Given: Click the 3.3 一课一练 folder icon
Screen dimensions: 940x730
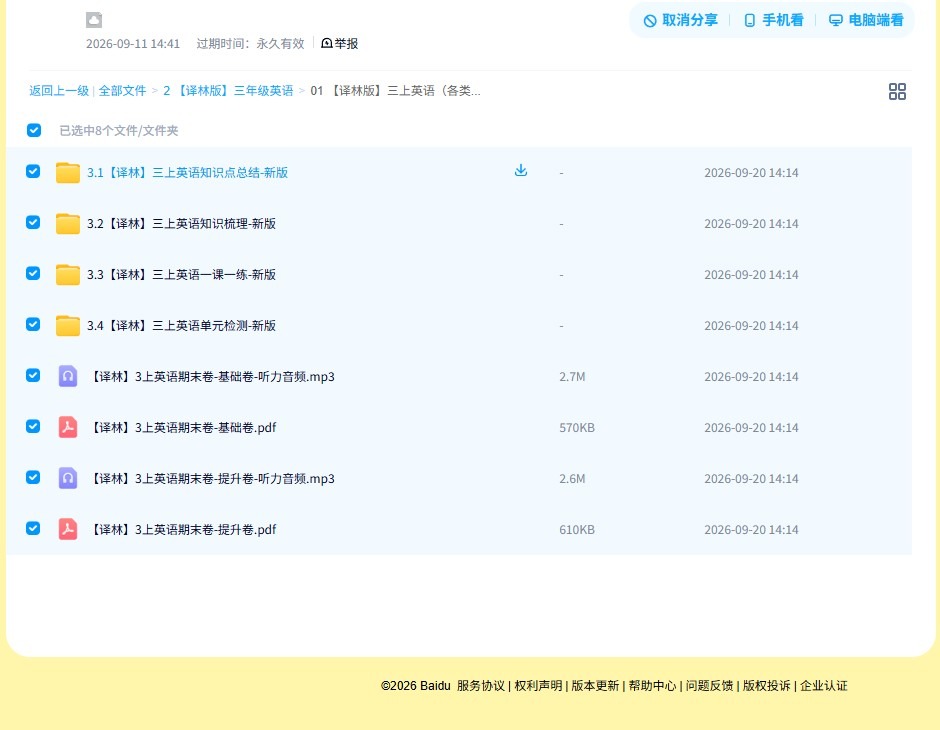Looking at the screenshot, I should (68, 274).
